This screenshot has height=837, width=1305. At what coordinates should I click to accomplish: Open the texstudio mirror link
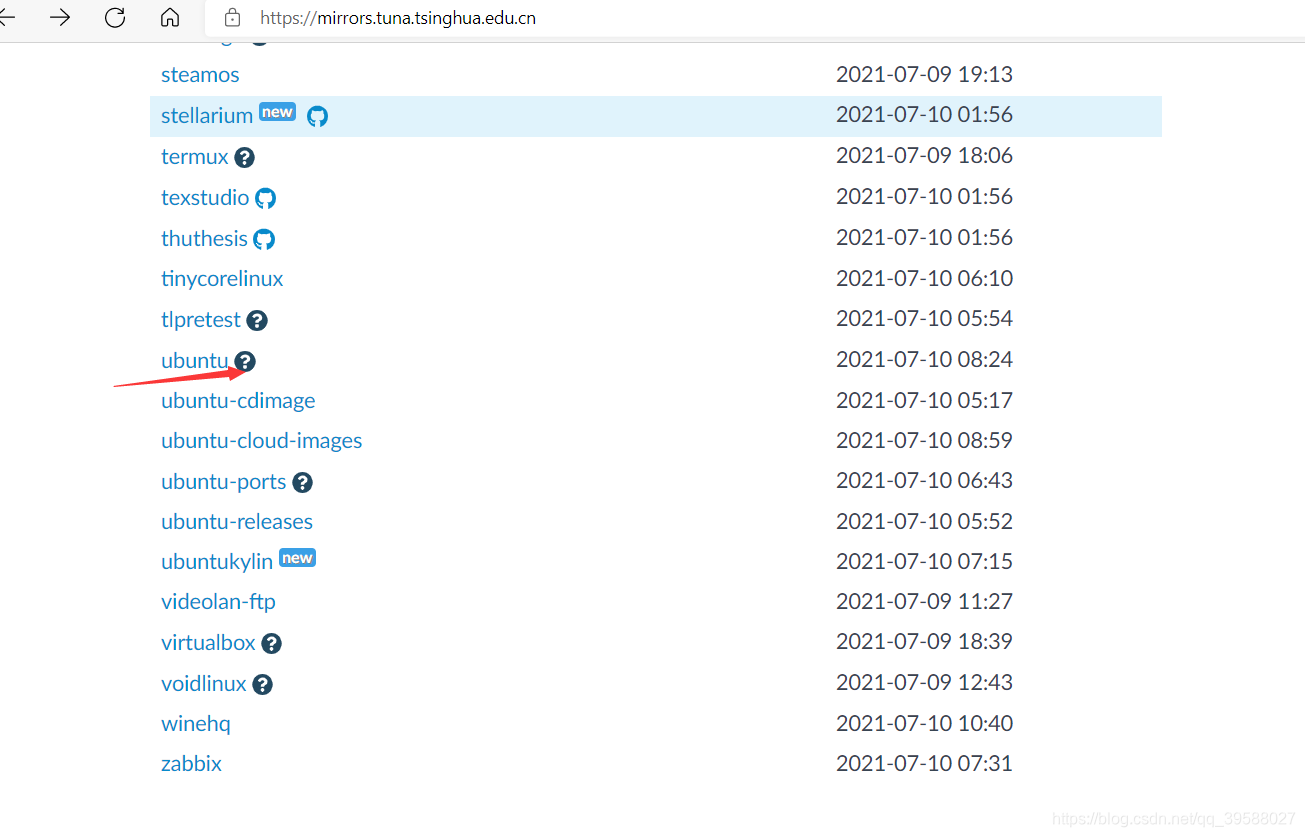205,197
